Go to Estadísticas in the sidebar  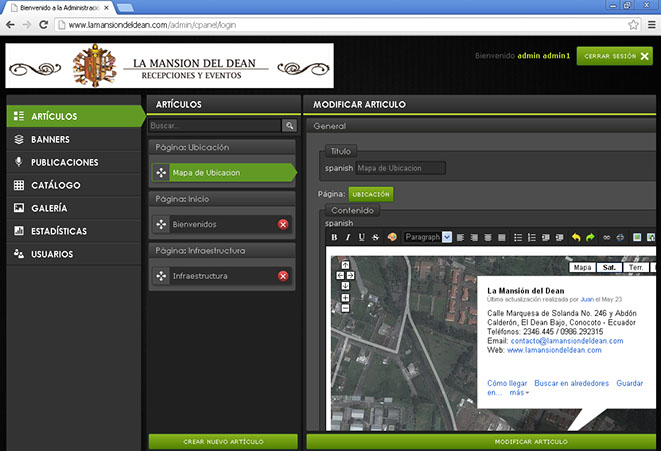[x=58, y=231]
